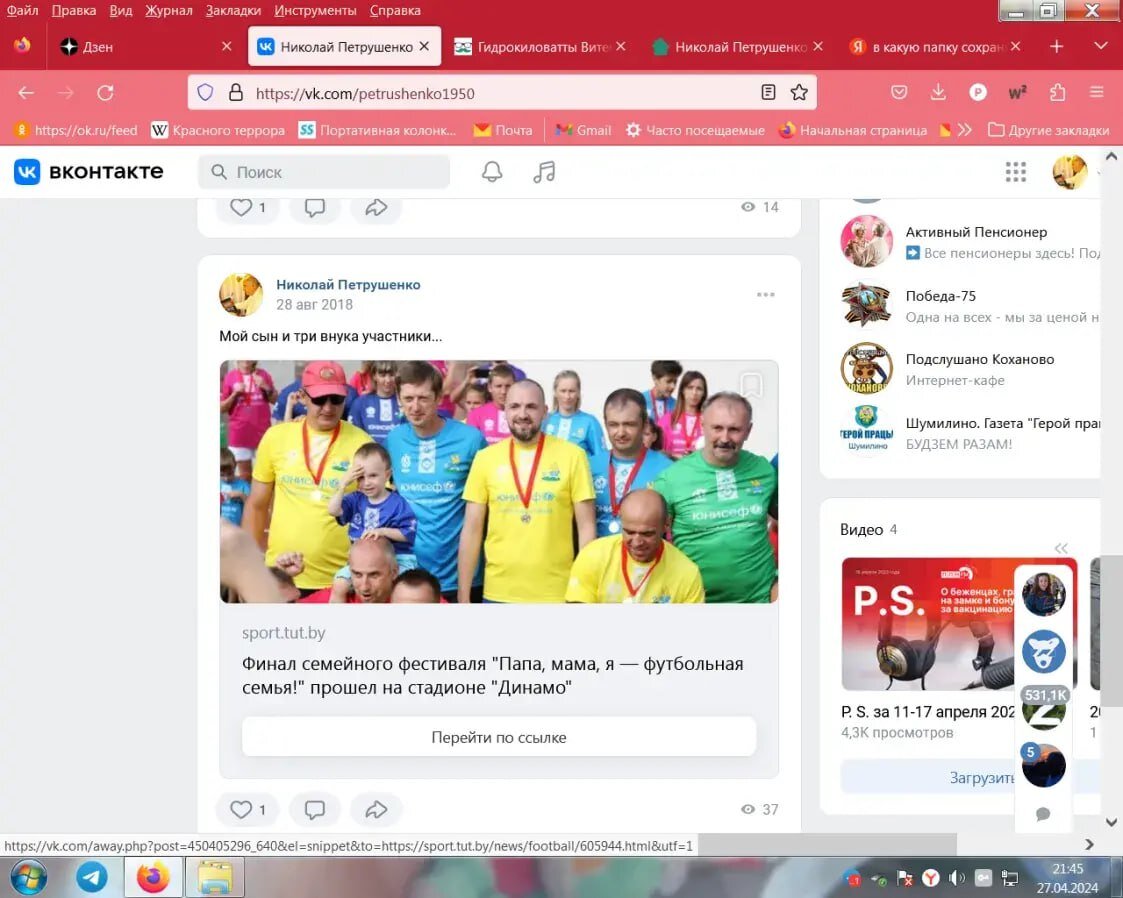Image resolution: width=1123 pixels, height=898 pixels.
Task: Bookmark this page with the star icon
Action: [x=799, y=92]
